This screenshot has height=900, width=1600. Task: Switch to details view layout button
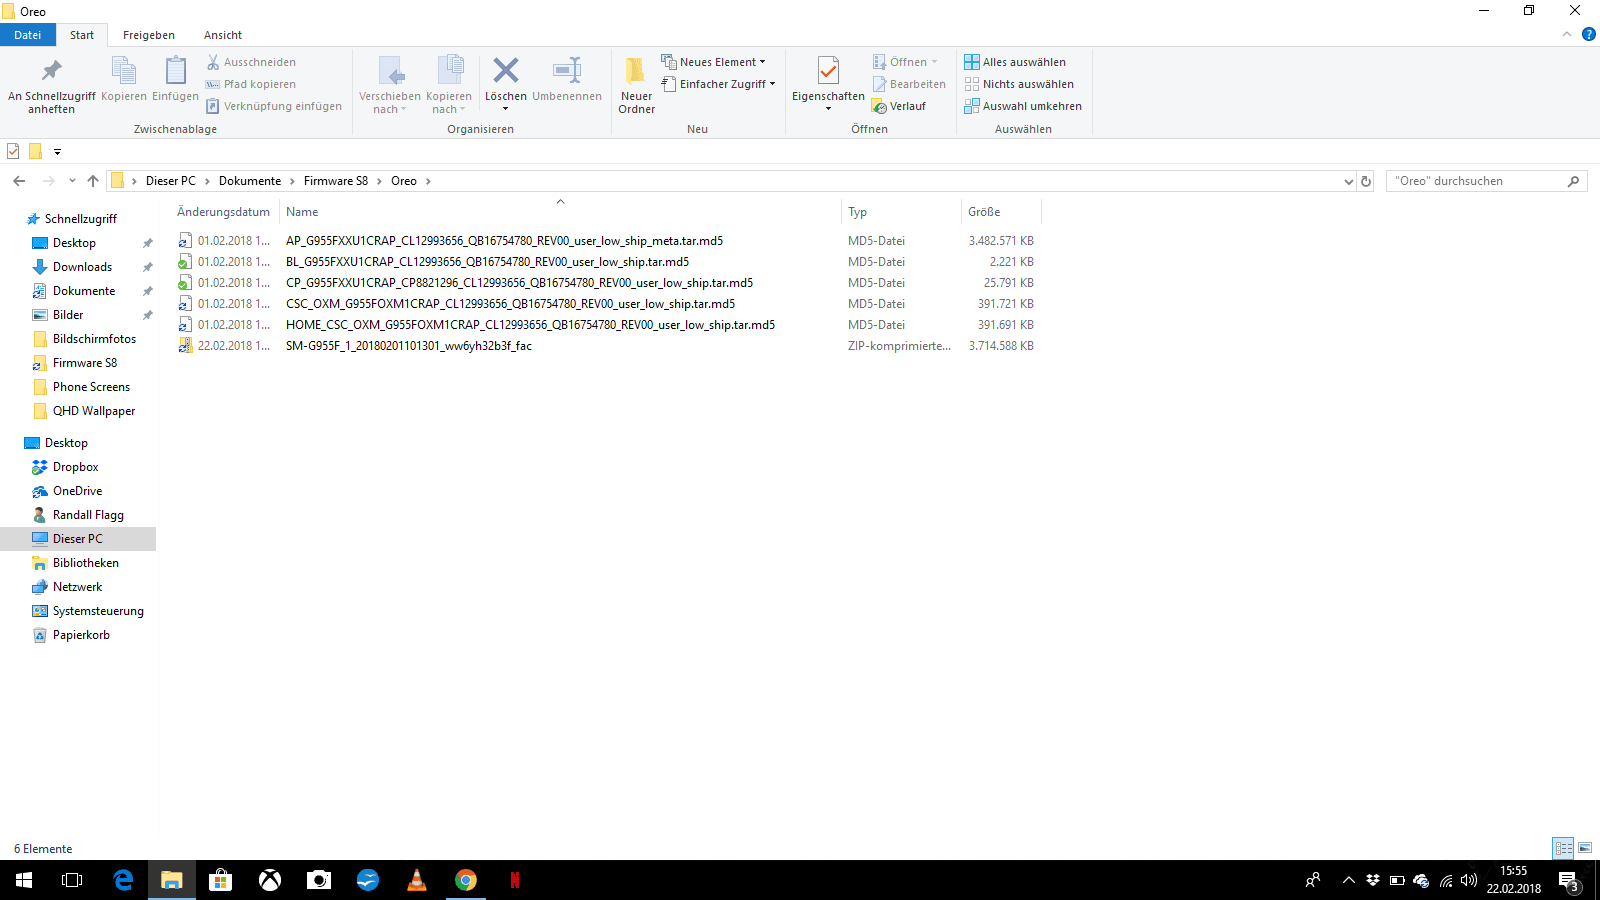(1563, 848)
